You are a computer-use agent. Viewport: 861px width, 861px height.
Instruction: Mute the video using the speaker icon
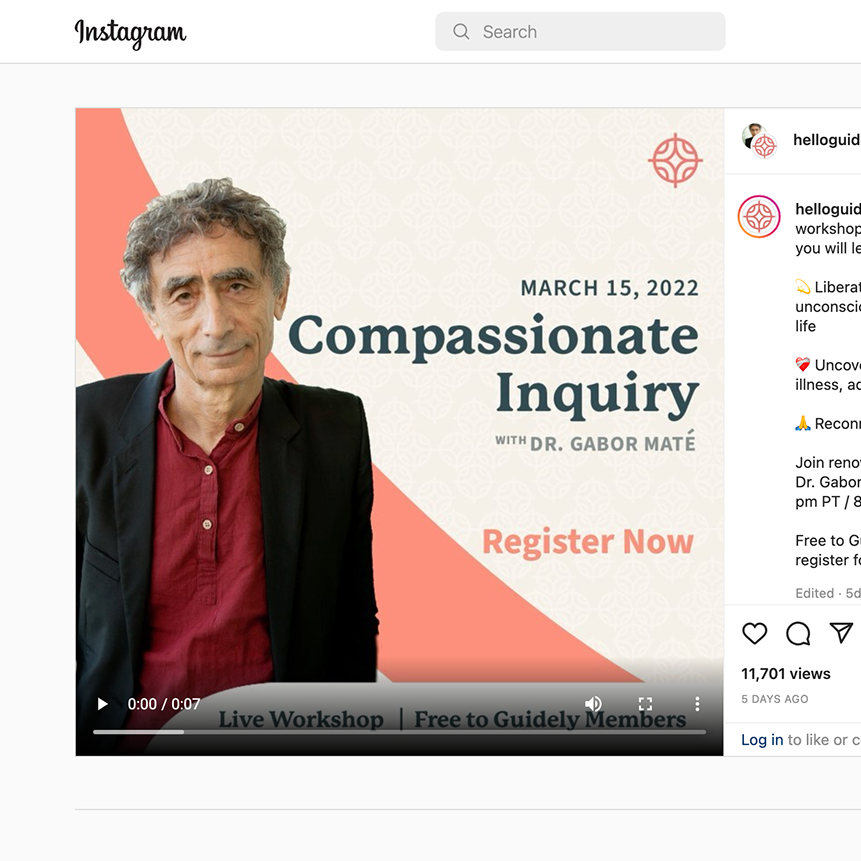(593, 704)
